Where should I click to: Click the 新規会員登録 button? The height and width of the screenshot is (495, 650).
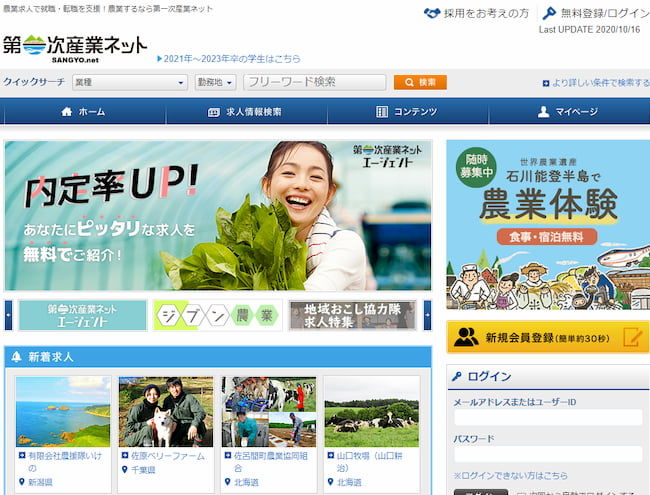[548, 337]
